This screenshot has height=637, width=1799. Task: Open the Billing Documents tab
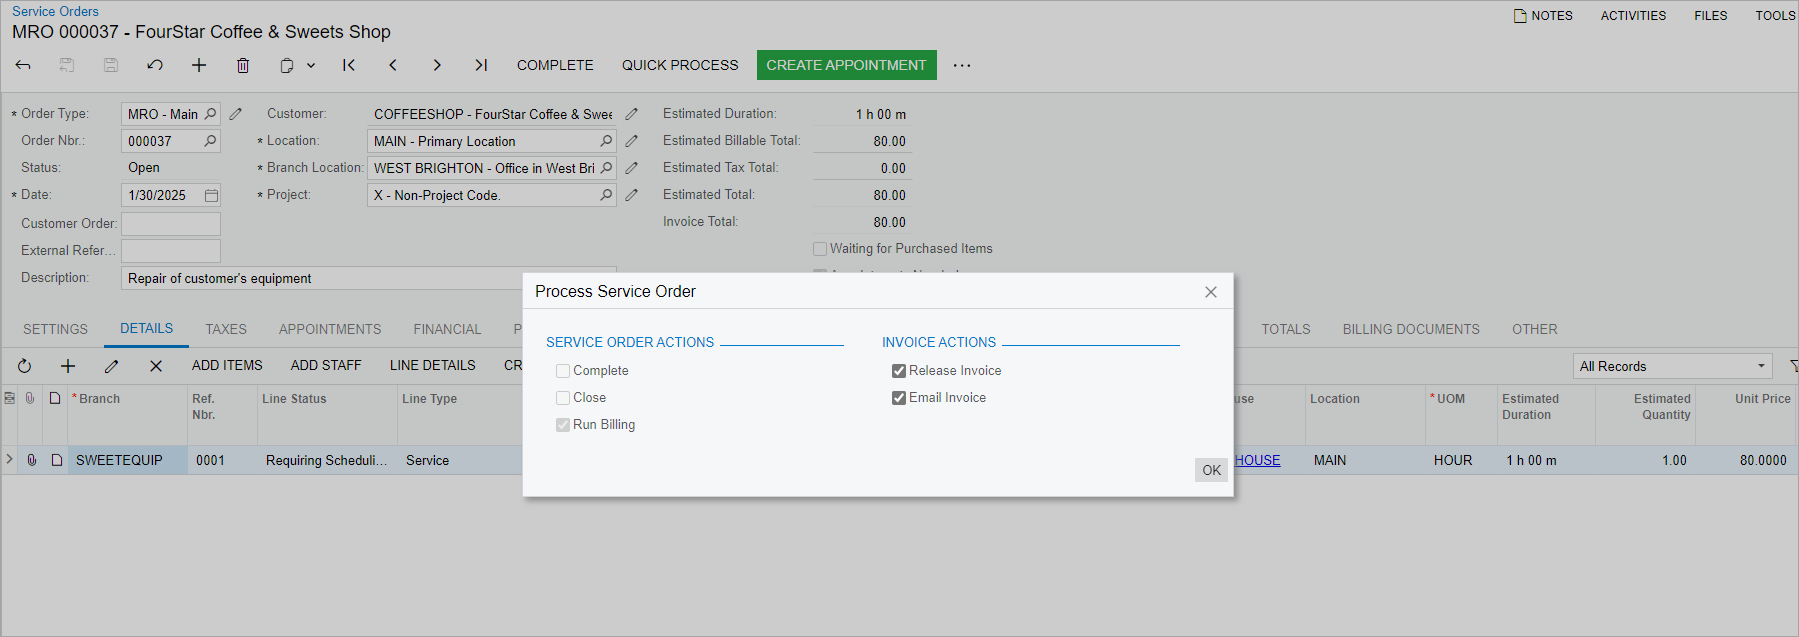[1410, 329]
